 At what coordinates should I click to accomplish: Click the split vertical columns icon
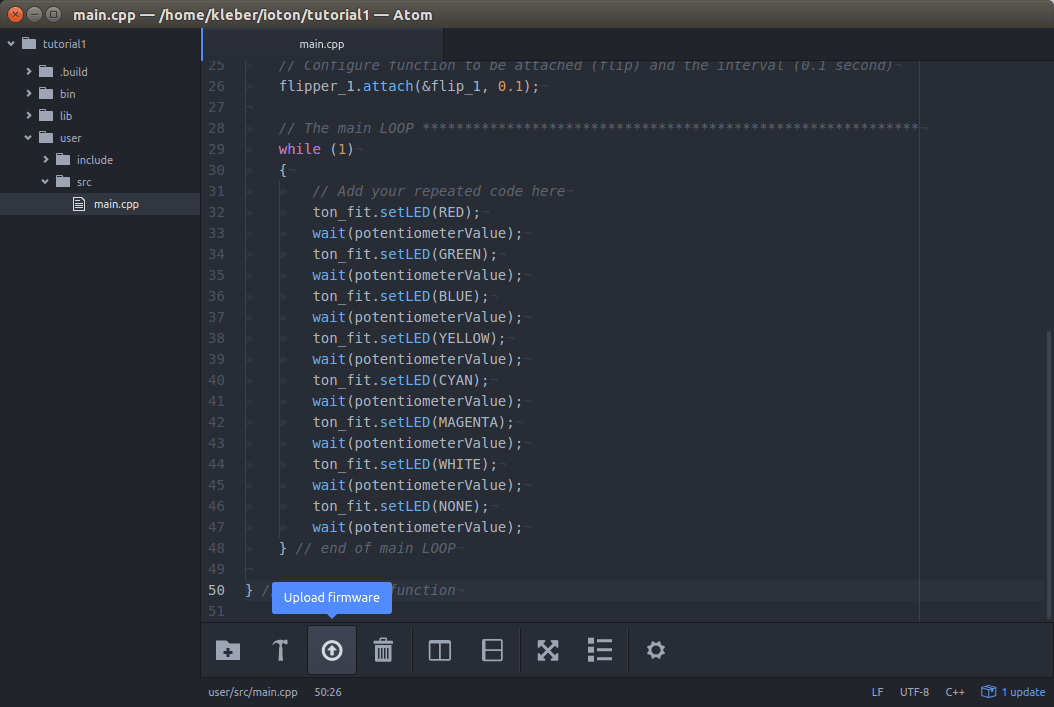click(440, 650)
